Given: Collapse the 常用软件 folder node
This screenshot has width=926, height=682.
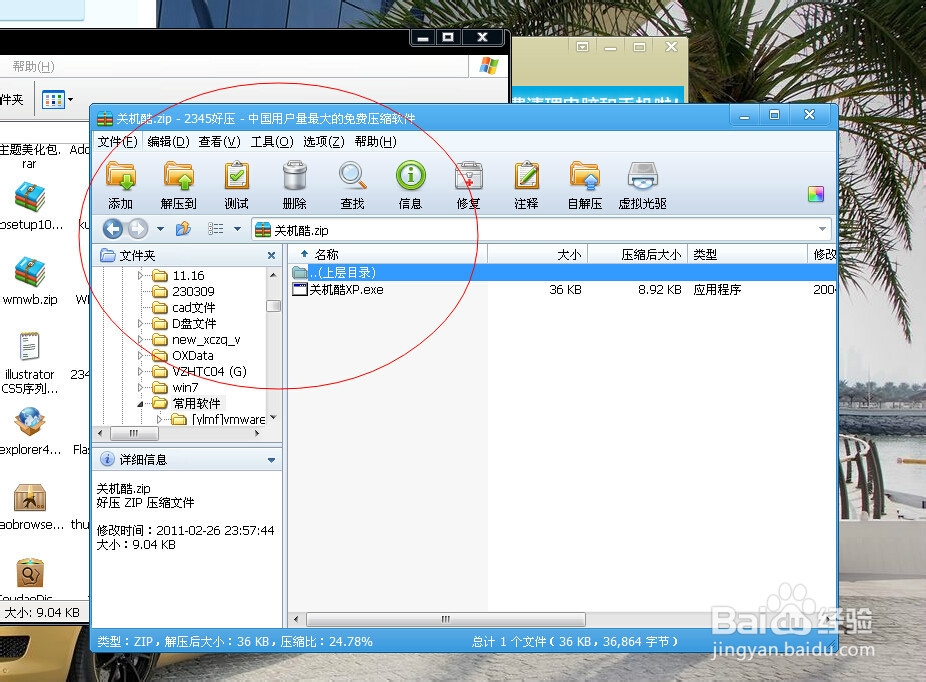Looking at the screenshot, I should pos(140,404).
